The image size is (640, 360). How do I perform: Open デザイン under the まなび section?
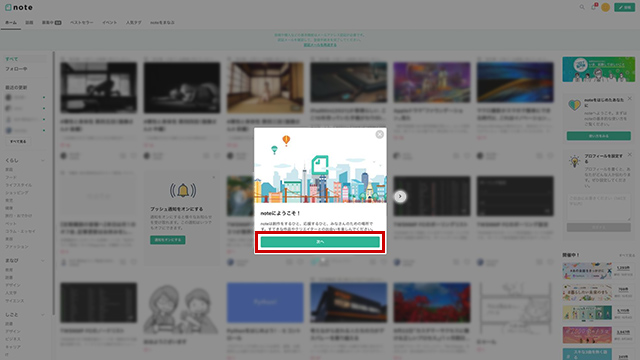tap(13, 285)
